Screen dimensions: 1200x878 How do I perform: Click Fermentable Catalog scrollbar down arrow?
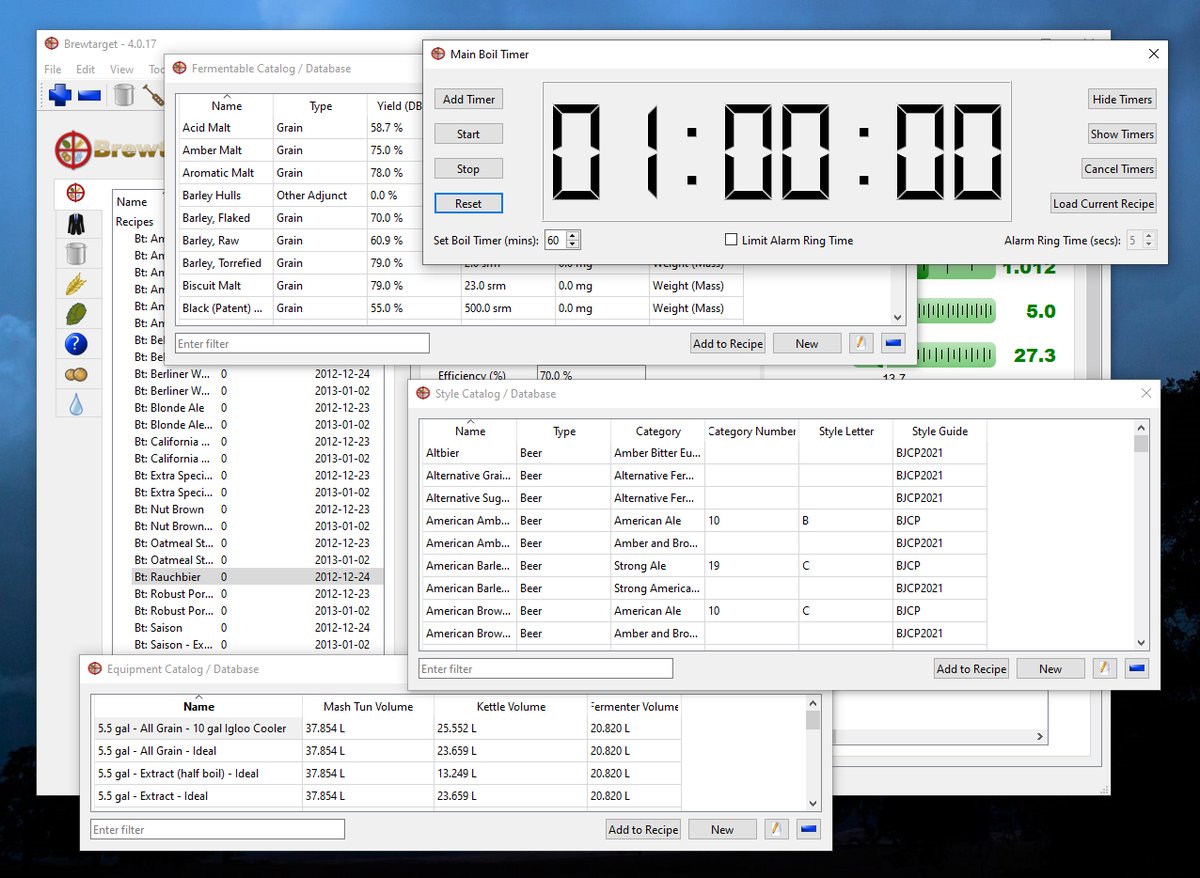click(x=898, y=317)
